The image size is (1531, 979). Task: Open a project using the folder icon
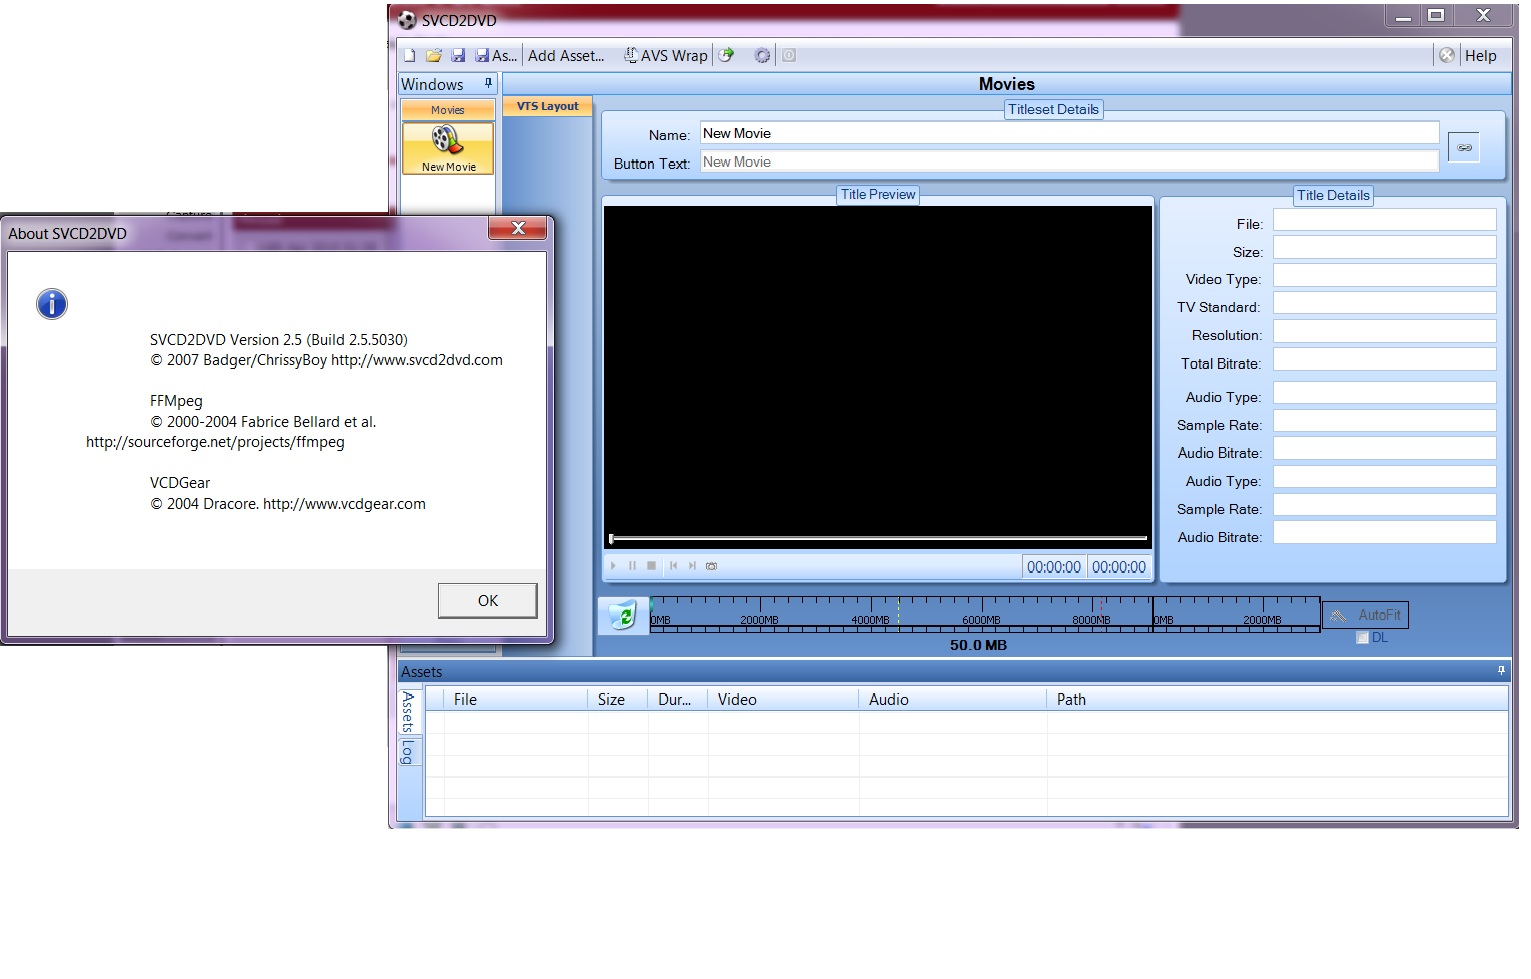point(434,56)
